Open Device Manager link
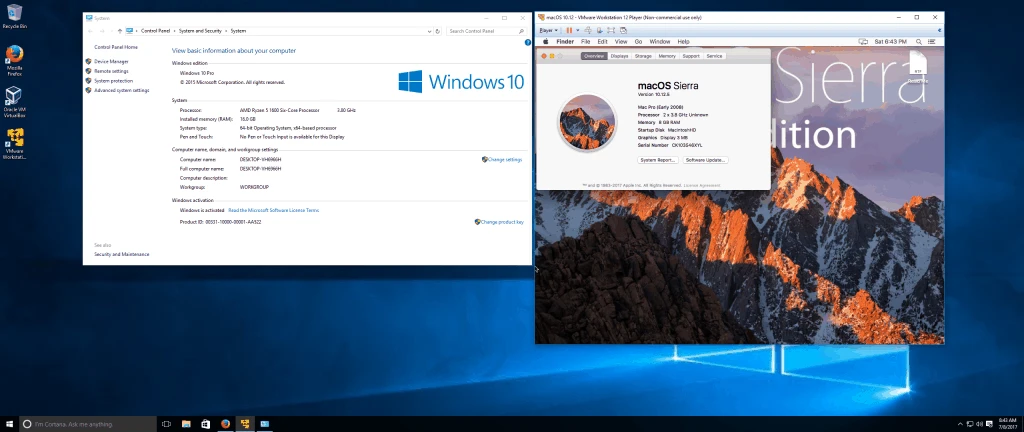This screenshot has width=1024, height=432. pyautogui.click(x=111, y=61)
